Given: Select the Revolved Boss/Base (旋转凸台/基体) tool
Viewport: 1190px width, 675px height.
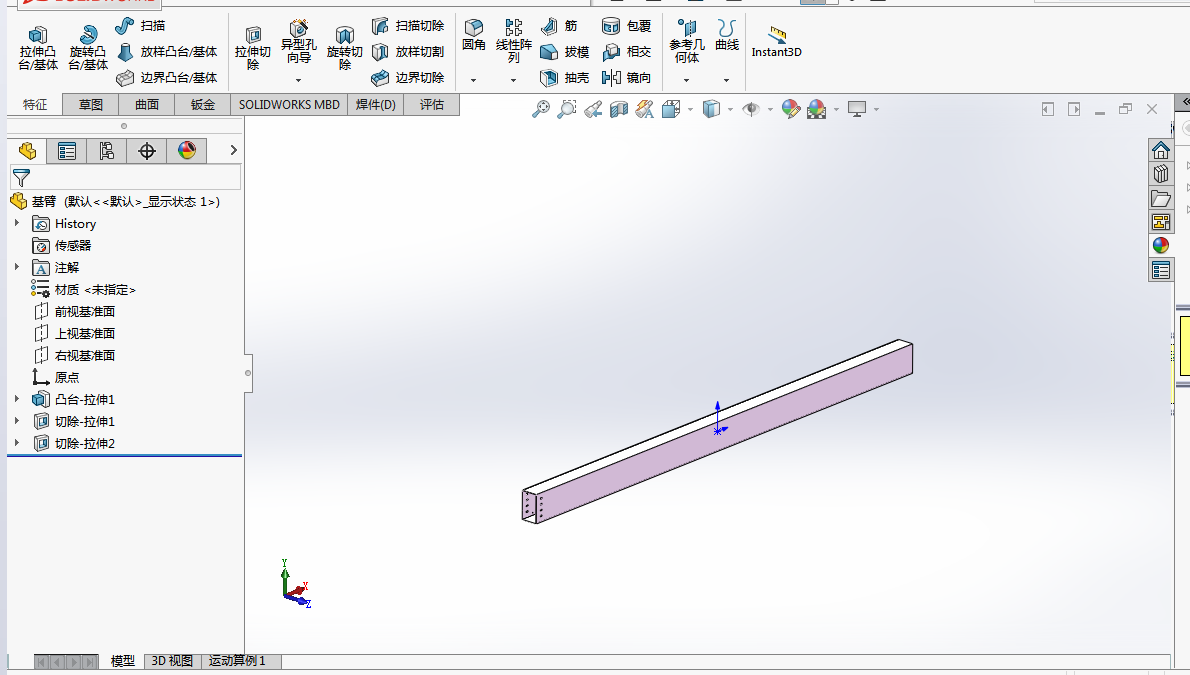Looking at the screenshot, I should coord(88,48).
